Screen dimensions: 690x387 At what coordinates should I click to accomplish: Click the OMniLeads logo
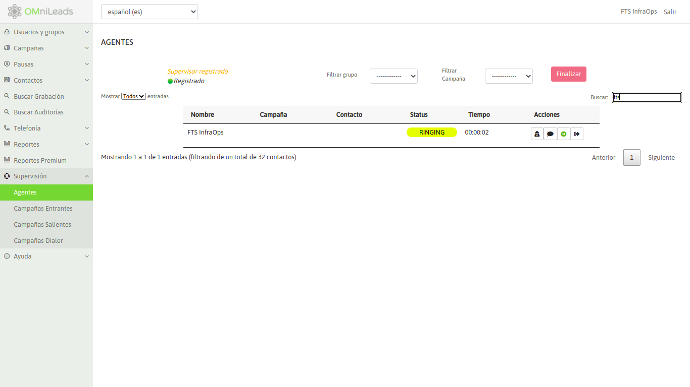point(40,11)
